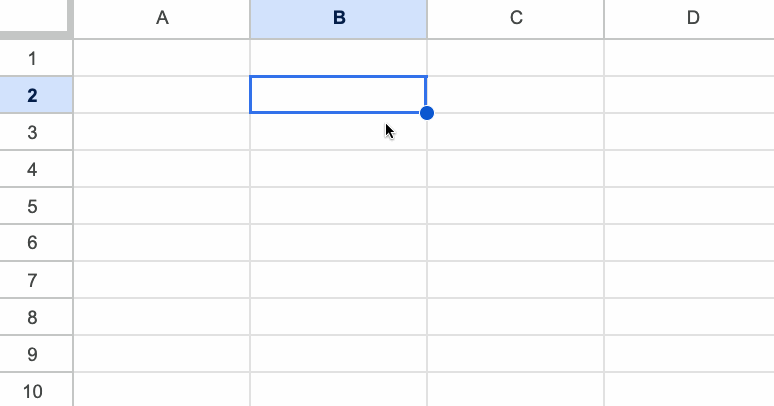Click the blue fill handle of cell B2
This screenshot has width=774, height=406.
click(x=427, y=113)
